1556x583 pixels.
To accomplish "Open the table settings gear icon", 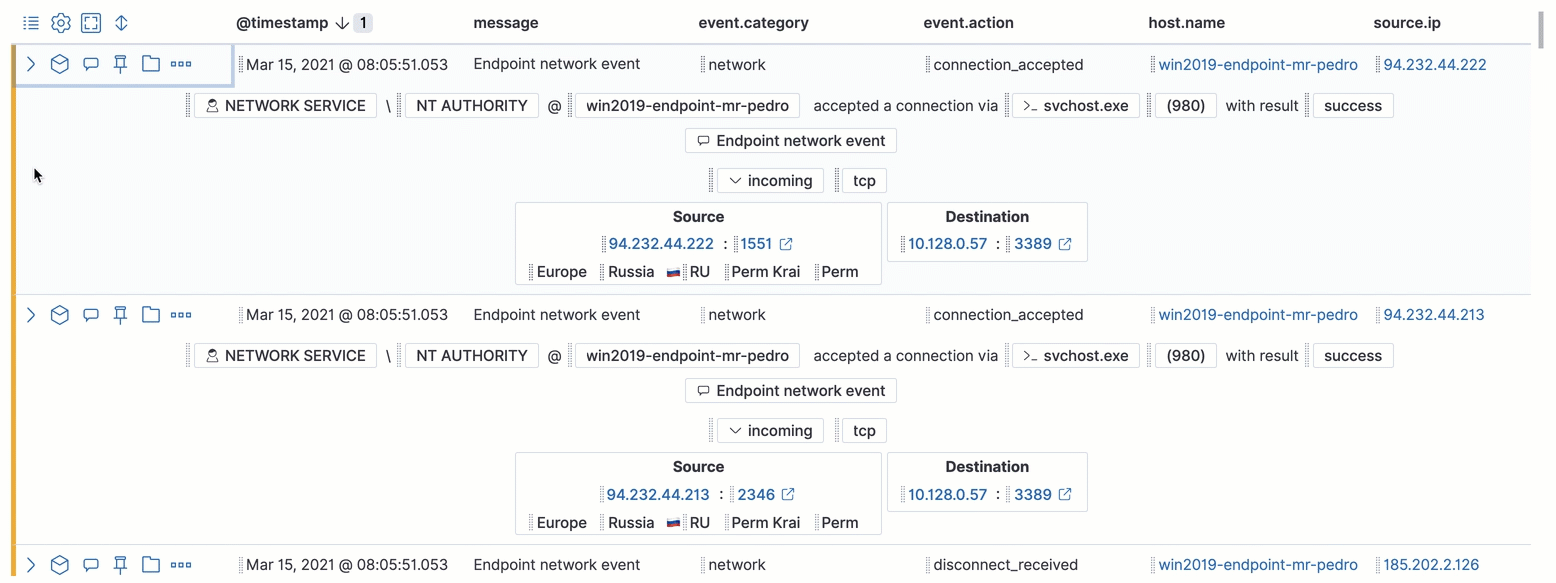I will point(60,22).
